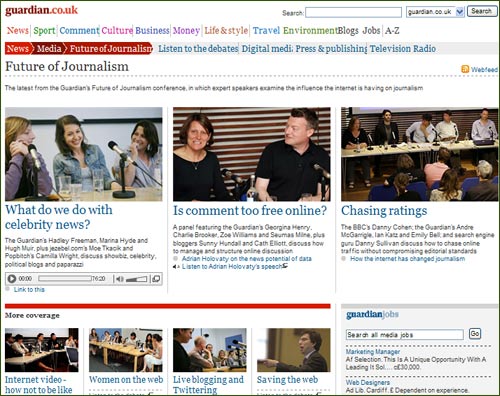Go to Life & style section
The height and width of the screenshot is (396, 500).
pos(226,31)
